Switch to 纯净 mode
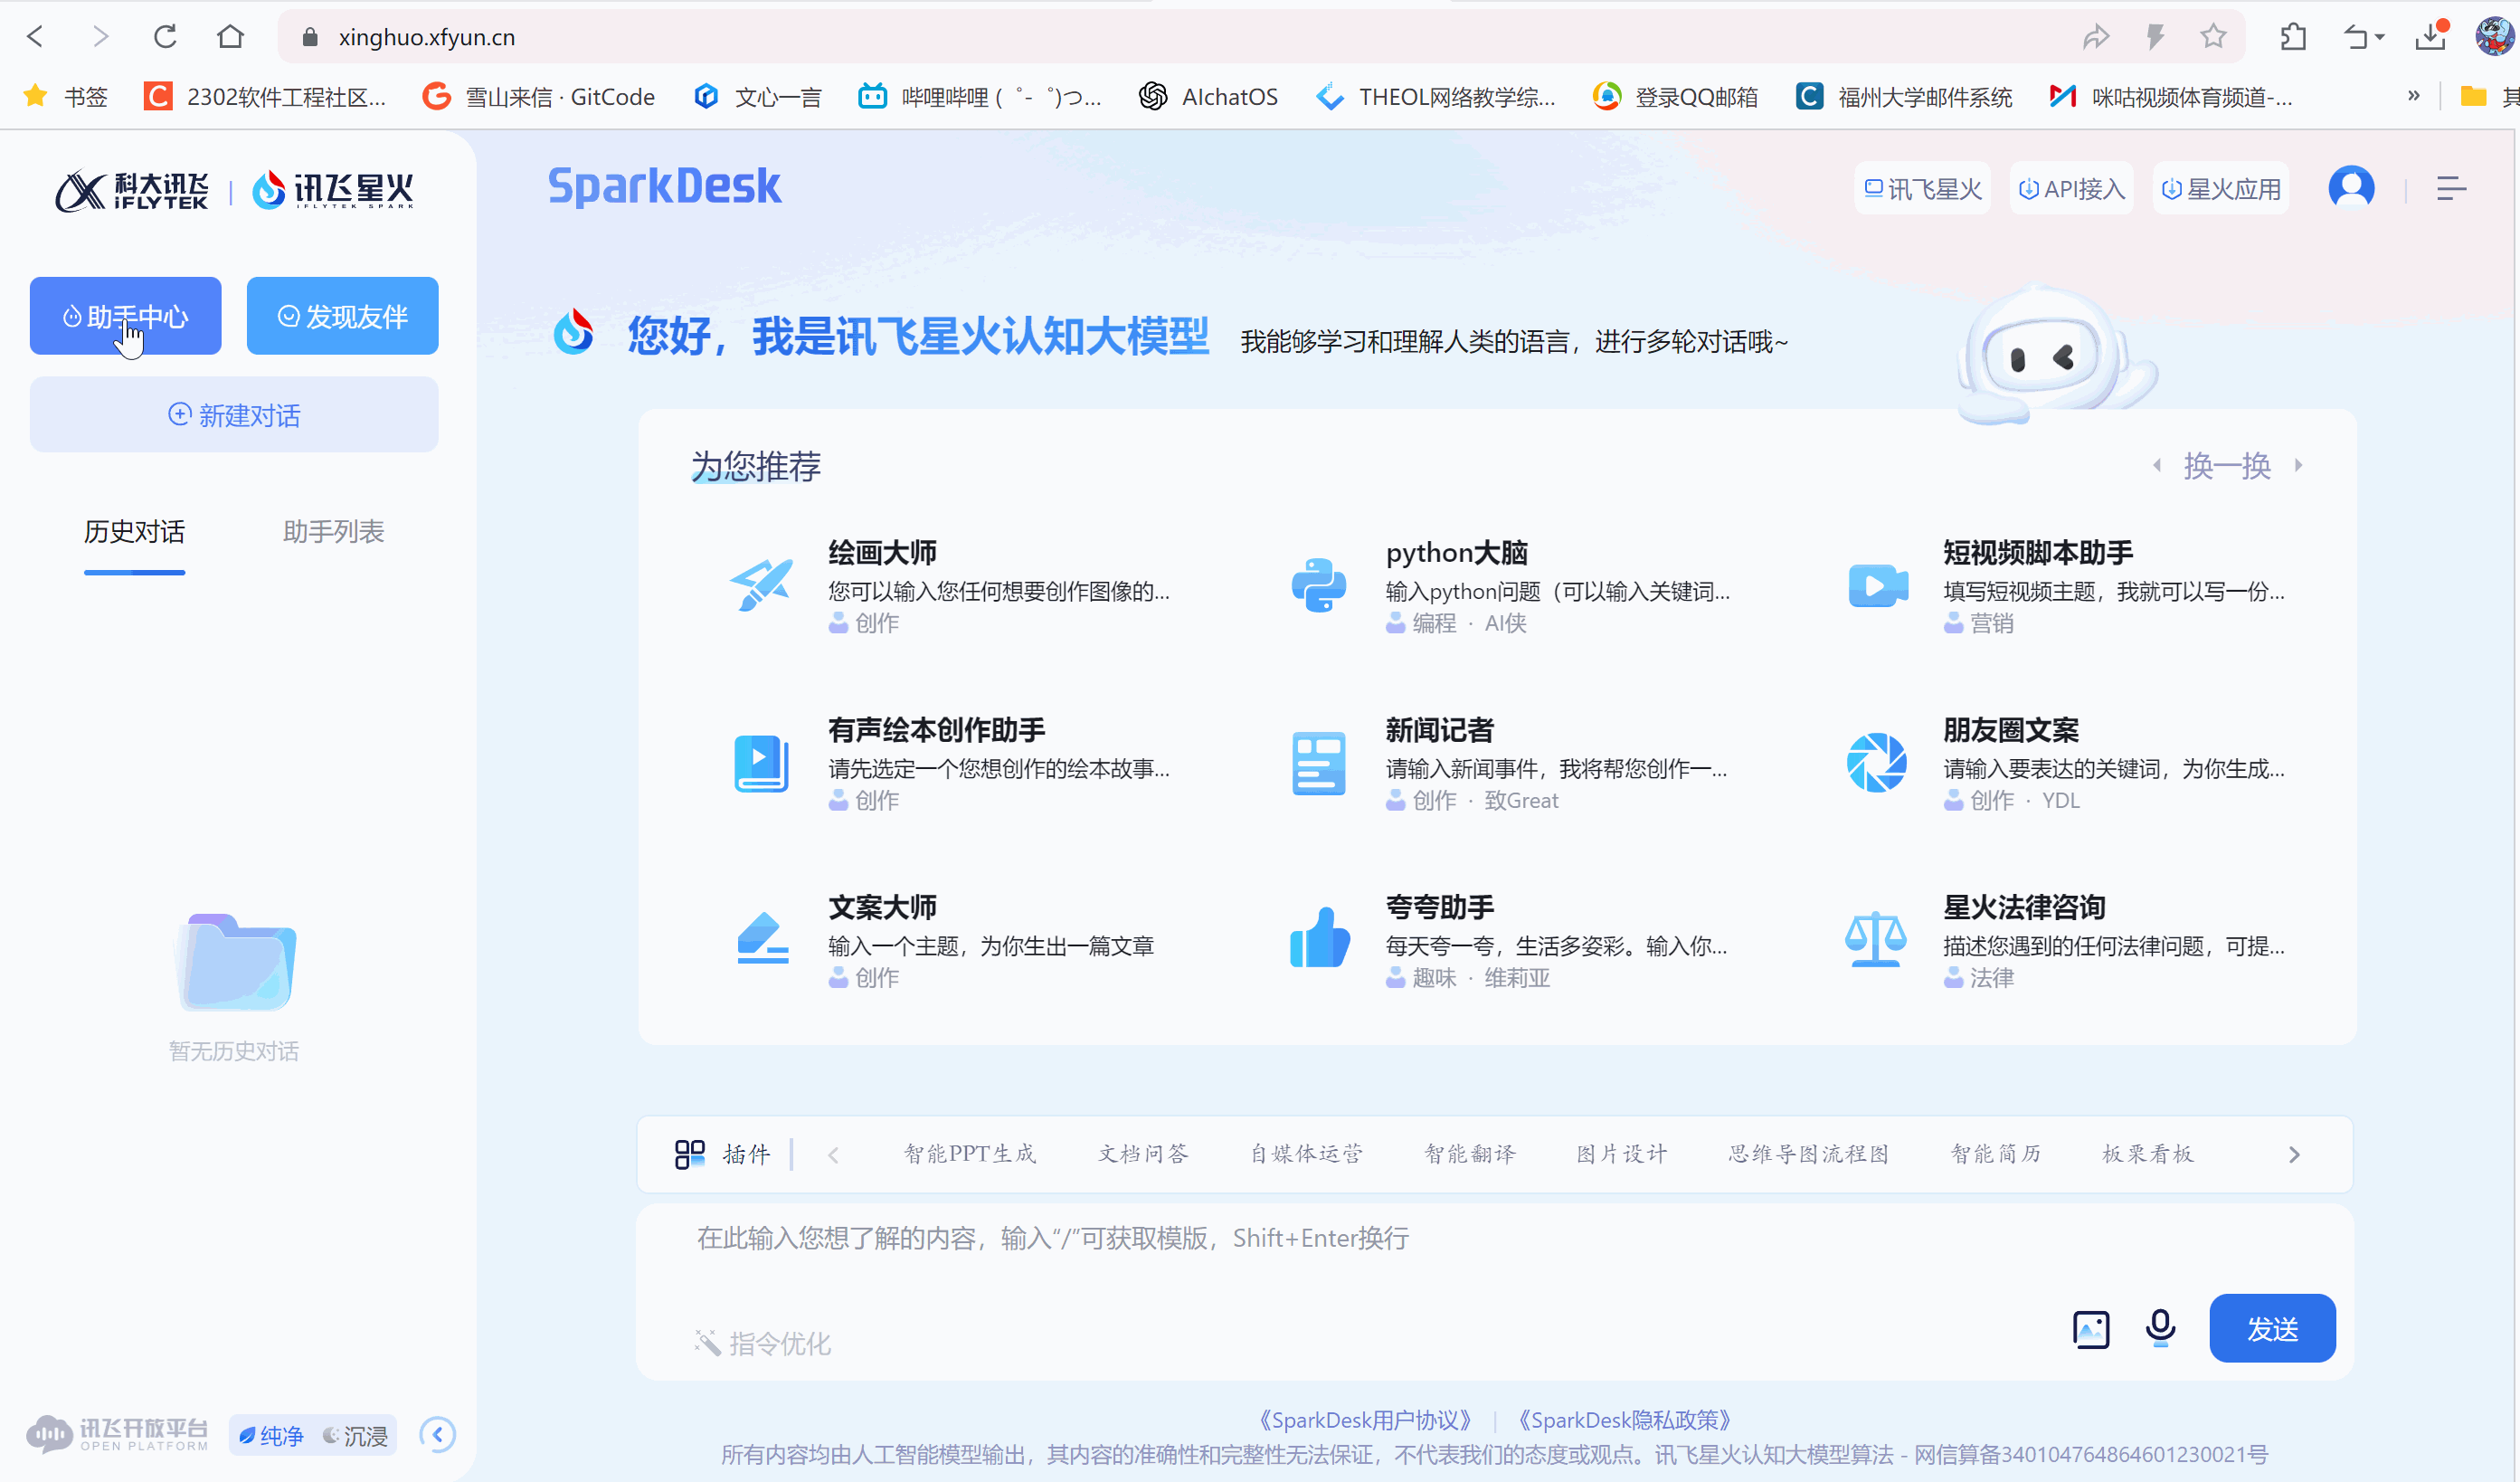The image size is (2520, 1482). click(271, 1436)
